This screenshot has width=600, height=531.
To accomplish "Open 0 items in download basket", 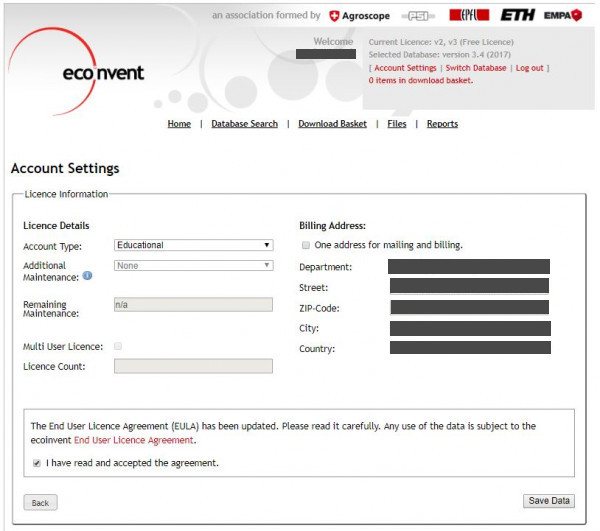I will (421, 80).
